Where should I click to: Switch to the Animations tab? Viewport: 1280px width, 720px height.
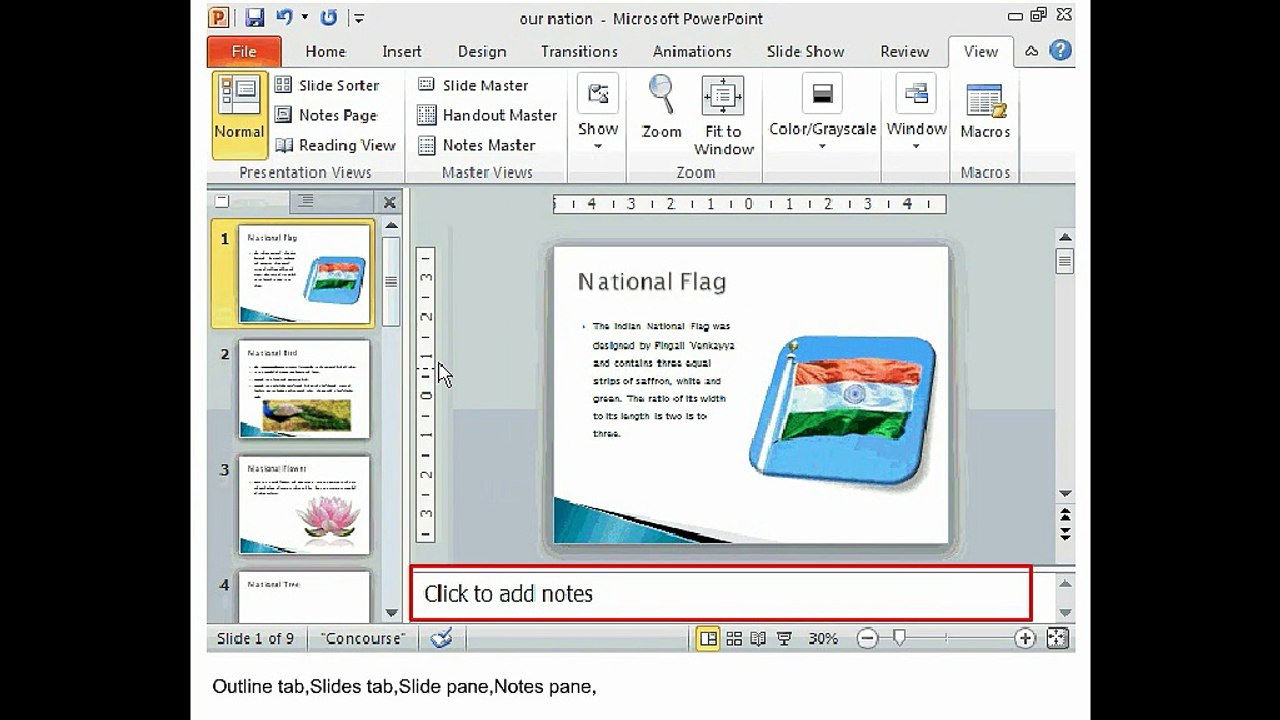pos(692,51)
